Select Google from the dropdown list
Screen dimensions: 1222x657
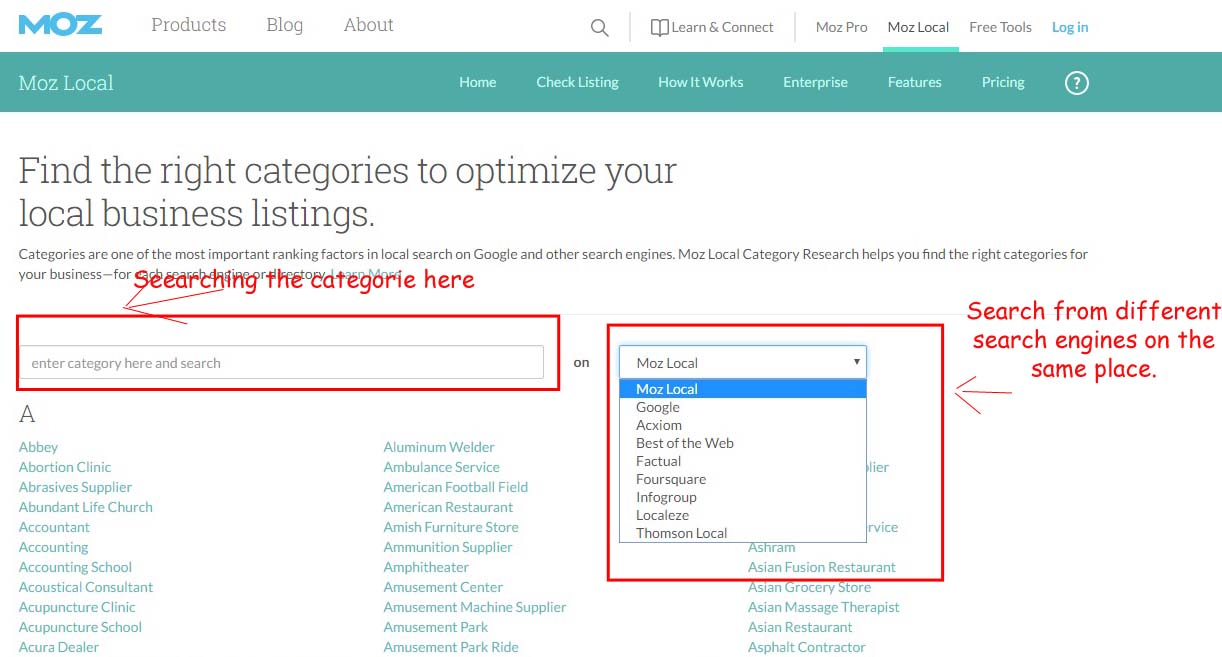pos(658,407)
